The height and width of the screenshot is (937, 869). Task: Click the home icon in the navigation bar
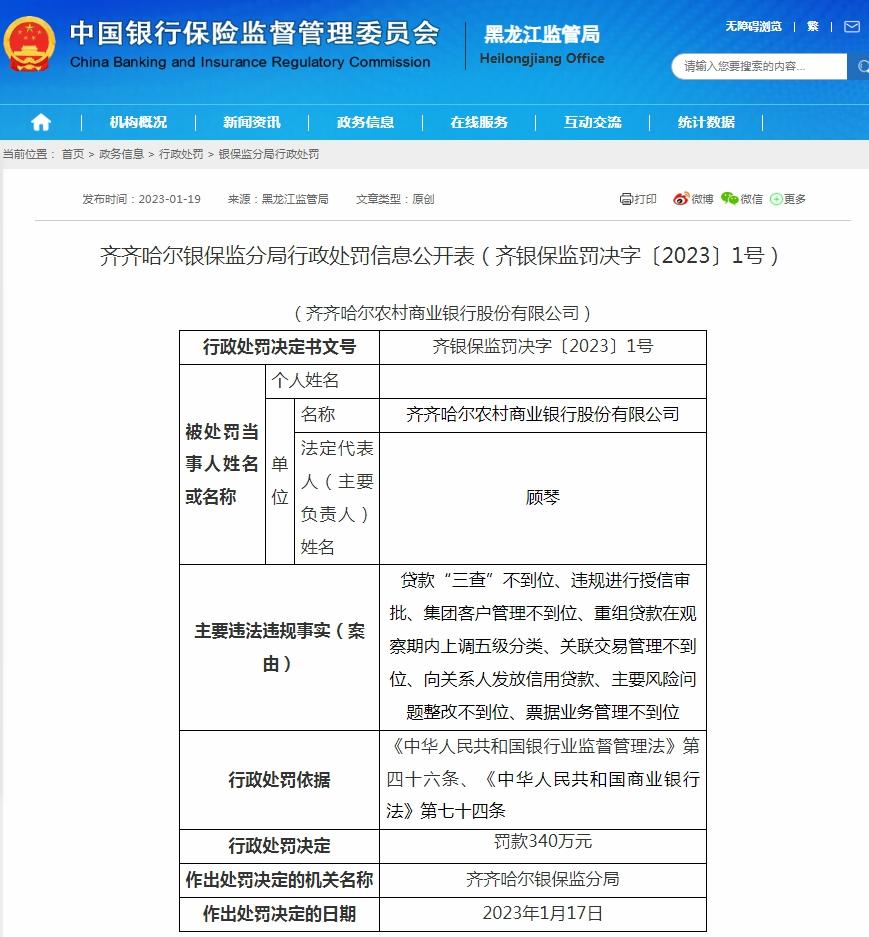[x=39, y=122]
